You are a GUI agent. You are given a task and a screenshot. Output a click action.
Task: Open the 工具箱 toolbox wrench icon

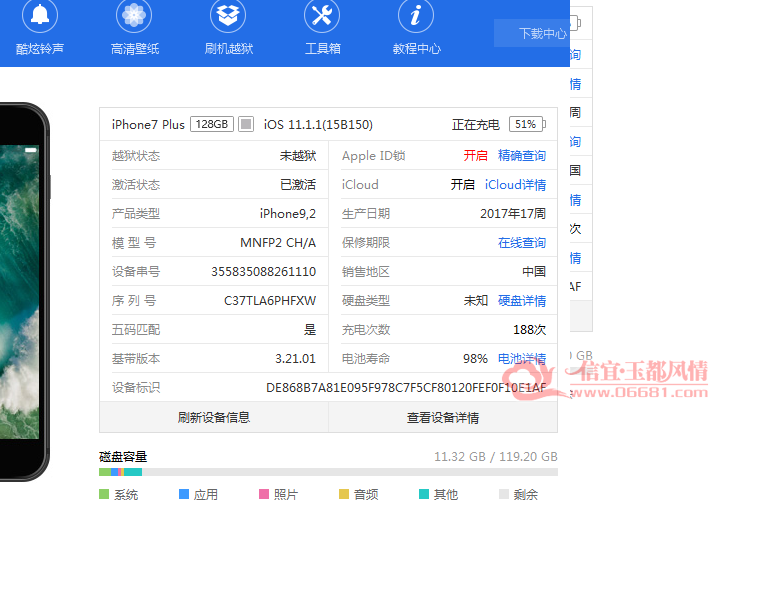(322, 15)
